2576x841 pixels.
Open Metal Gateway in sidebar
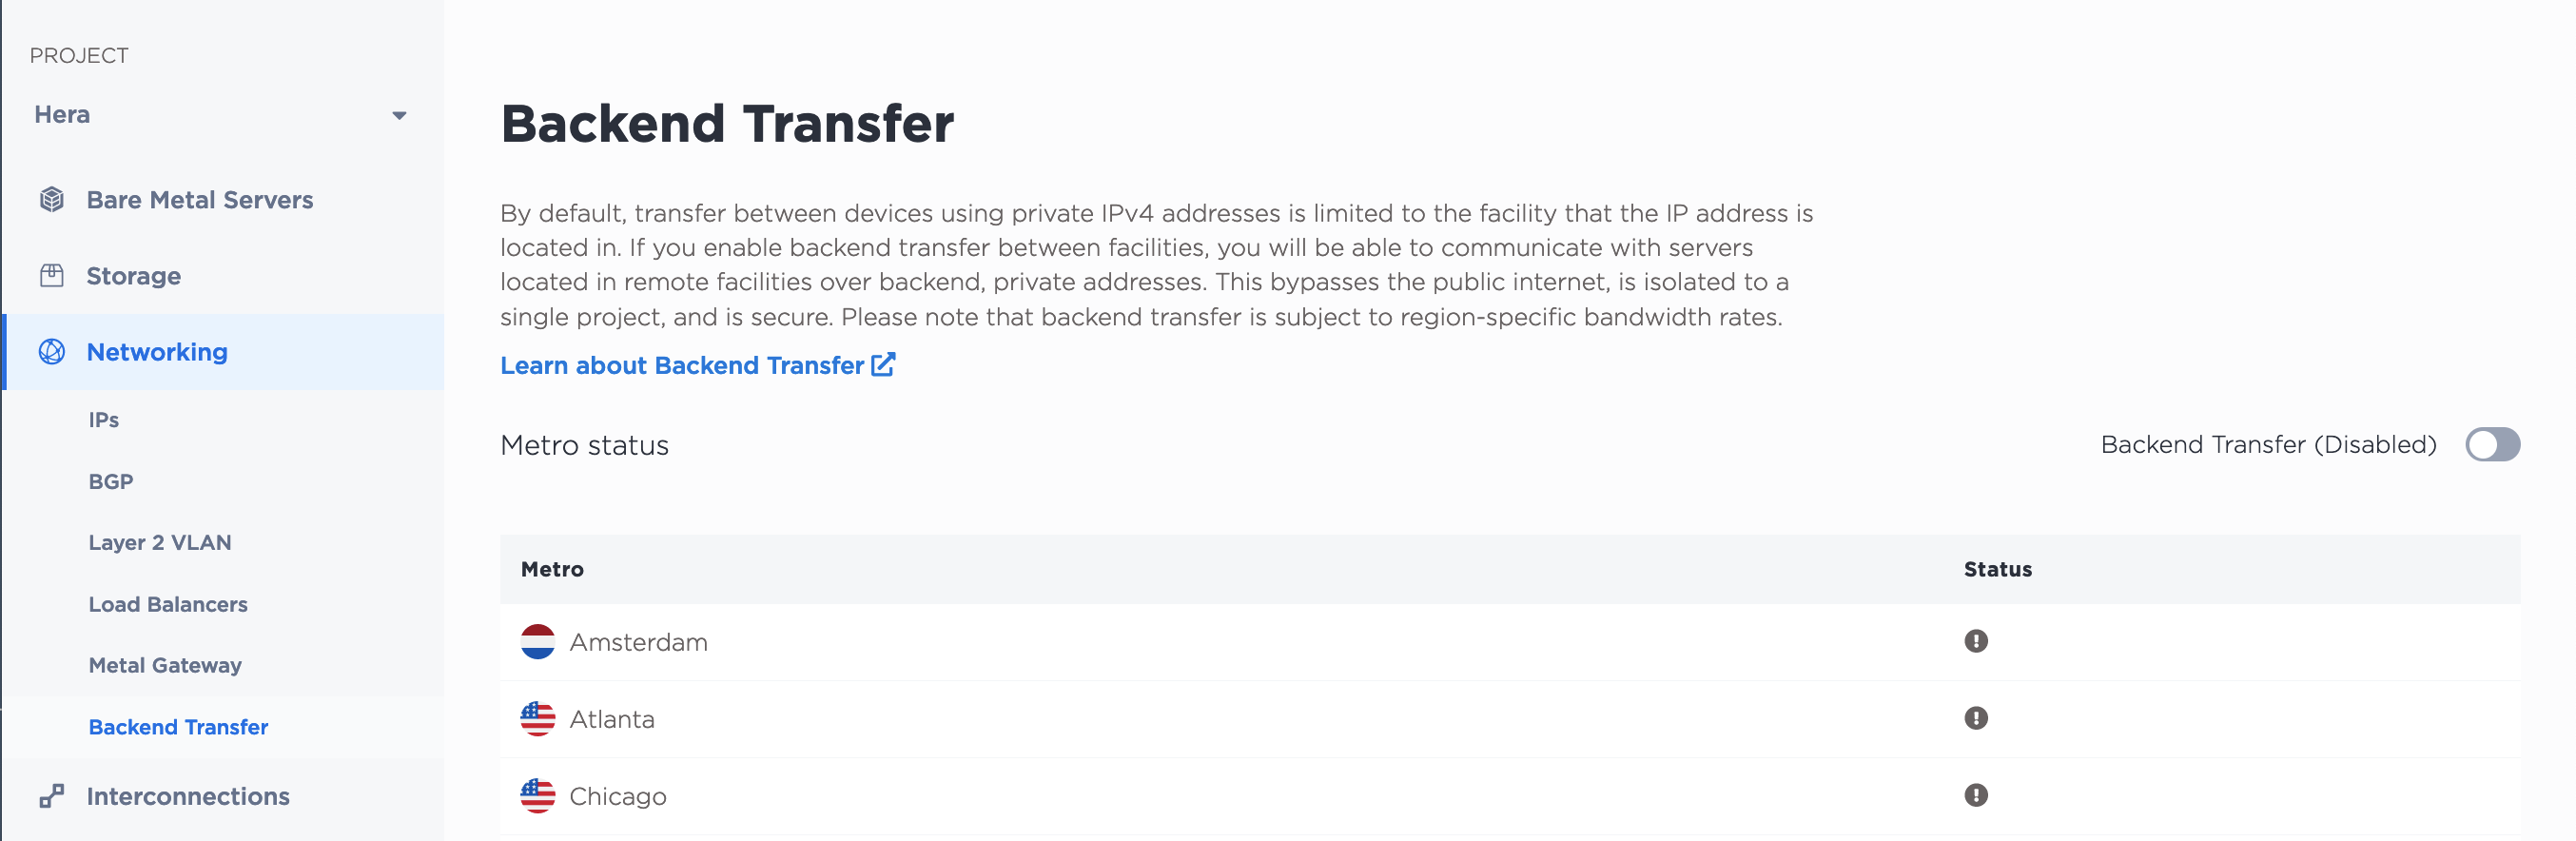(165, 665)
